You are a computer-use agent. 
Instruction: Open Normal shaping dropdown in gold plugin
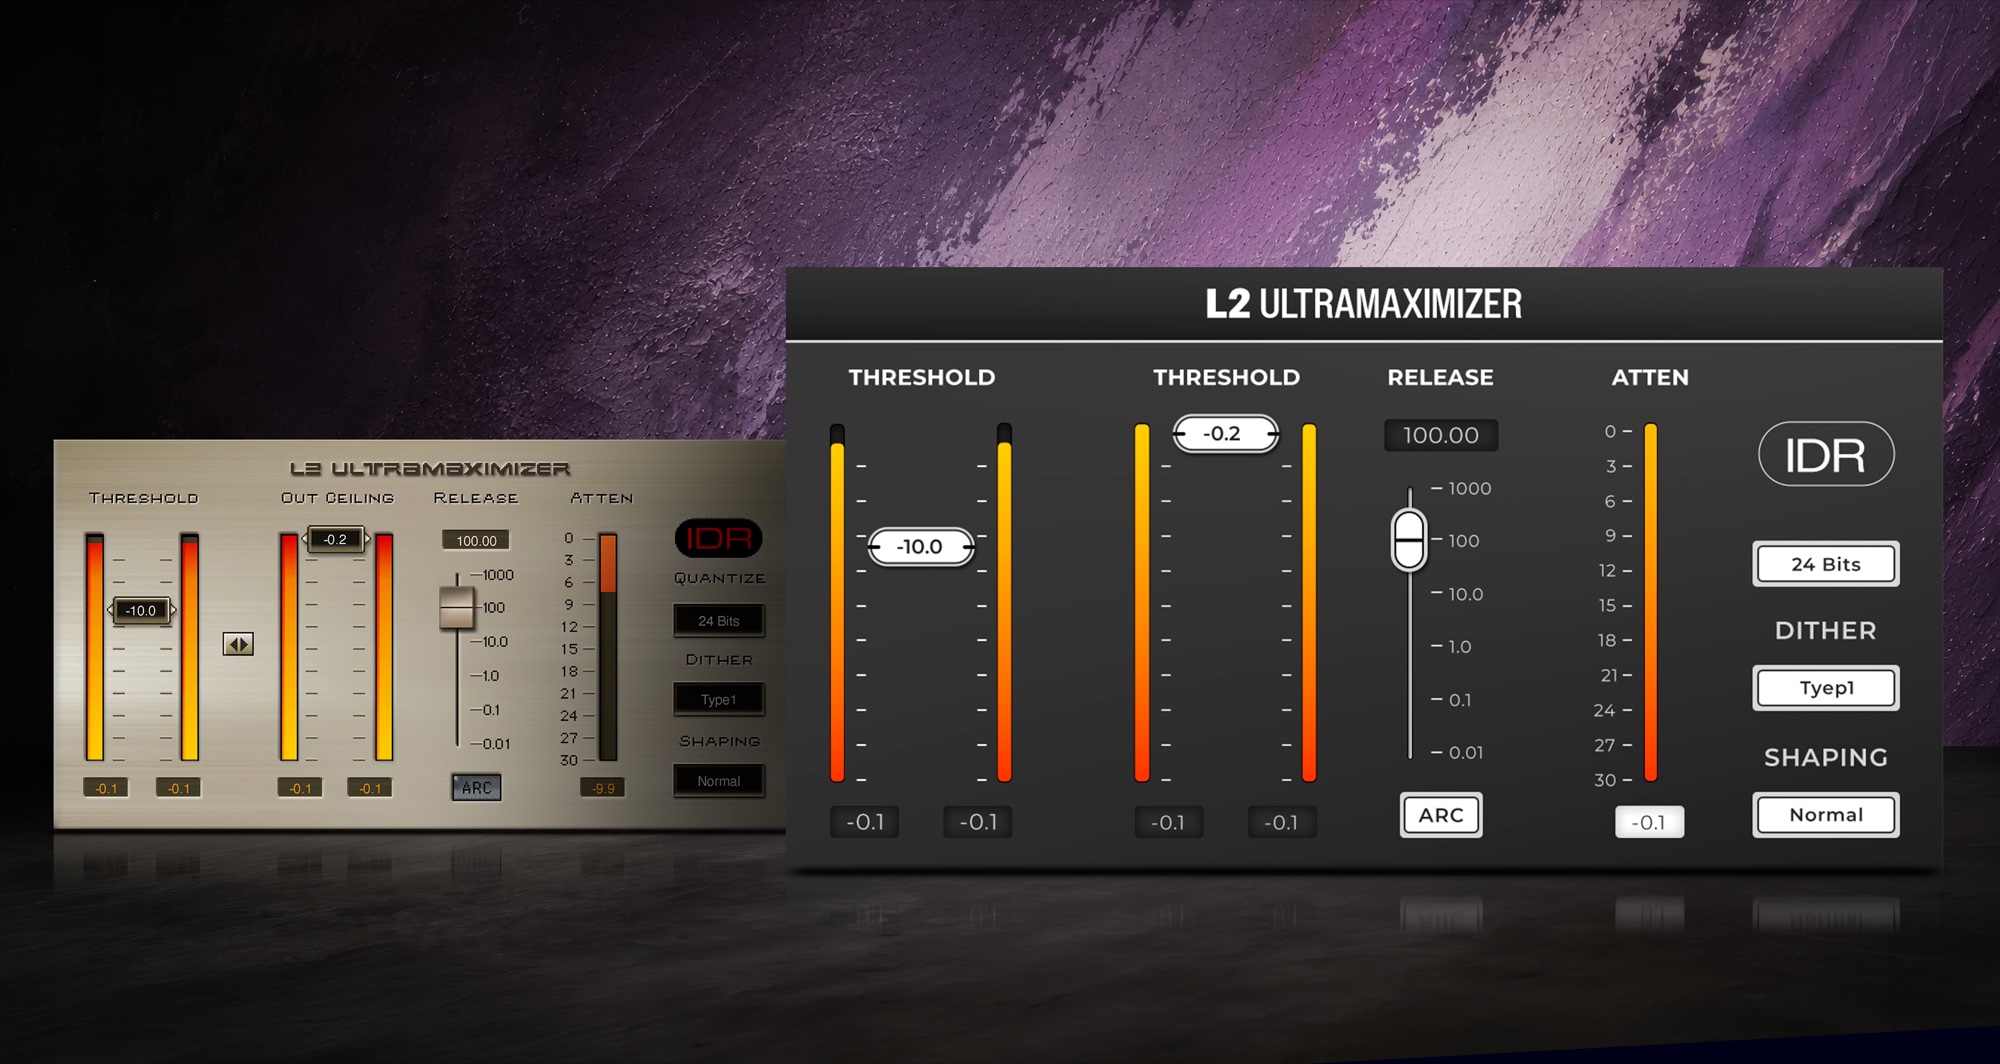click(x=719, y=781)
